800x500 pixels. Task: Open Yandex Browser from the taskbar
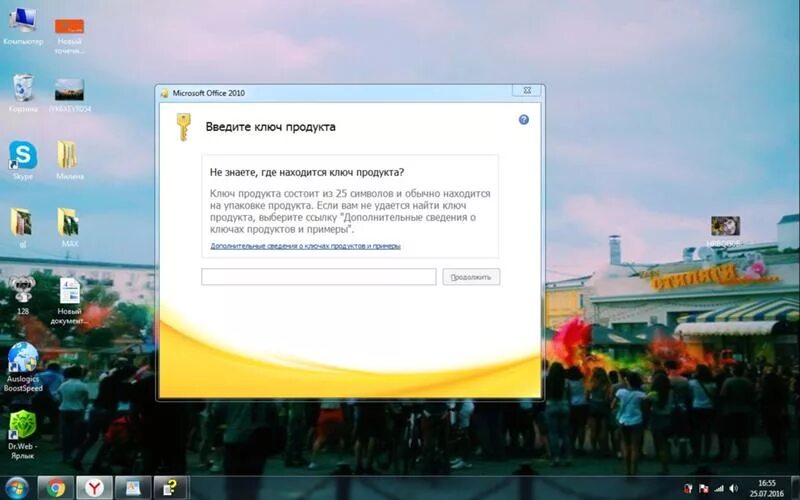click(x=94, y=488)
